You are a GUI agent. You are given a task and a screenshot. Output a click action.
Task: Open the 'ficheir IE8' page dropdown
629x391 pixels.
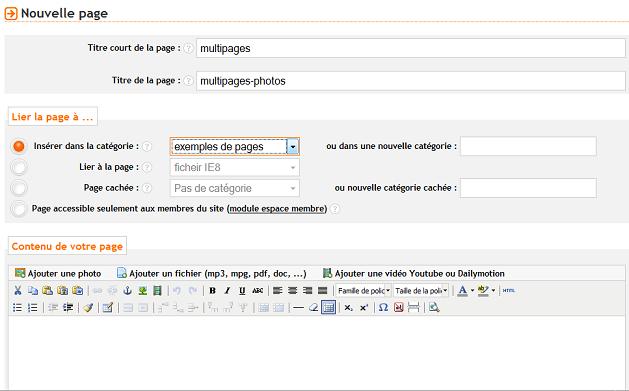pos(235,167)
